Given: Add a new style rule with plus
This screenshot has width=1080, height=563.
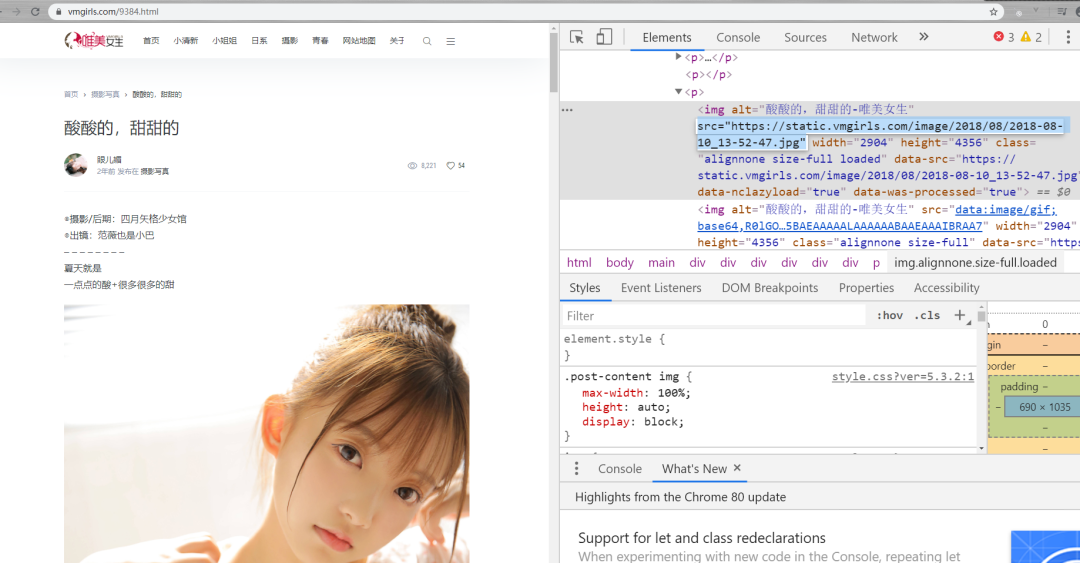Looking at the screenshot, I should pyautogui.click(x=959, y=316).
